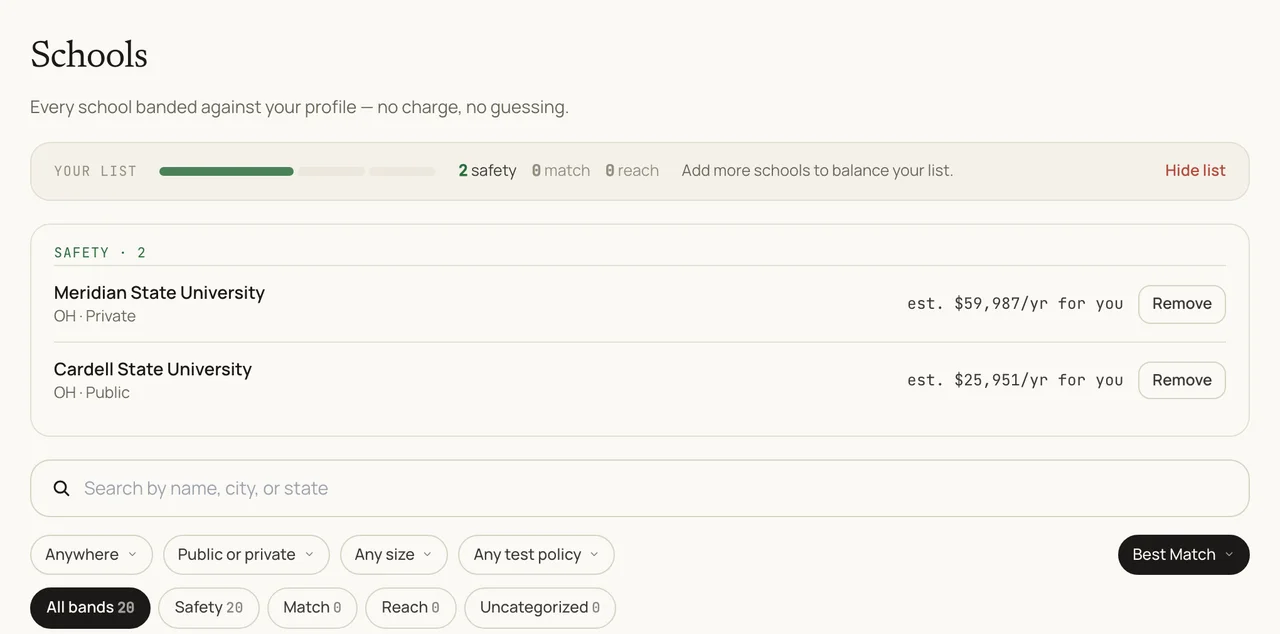The width and height of the screenshot is (1280, 634).
Task: Switch to the Match band tab
Action: coord(312,608)
